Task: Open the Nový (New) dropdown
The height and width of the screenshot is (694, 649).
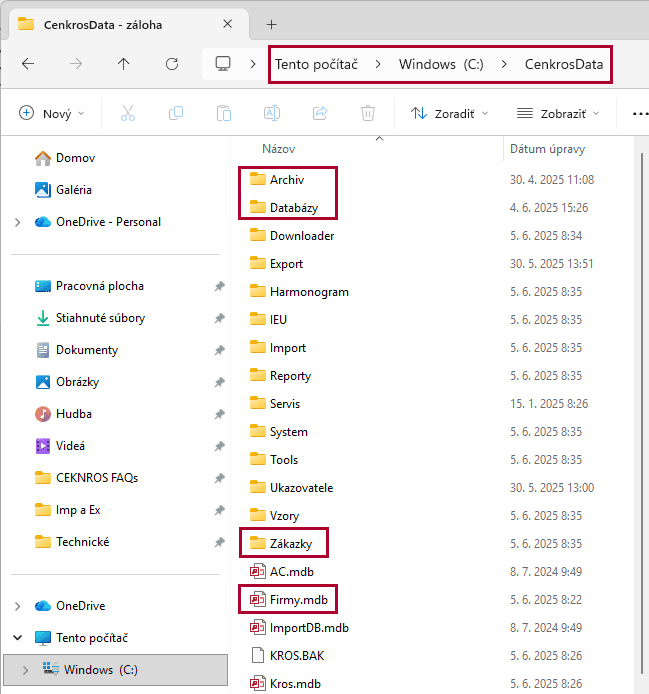Action: coord(52,113)
